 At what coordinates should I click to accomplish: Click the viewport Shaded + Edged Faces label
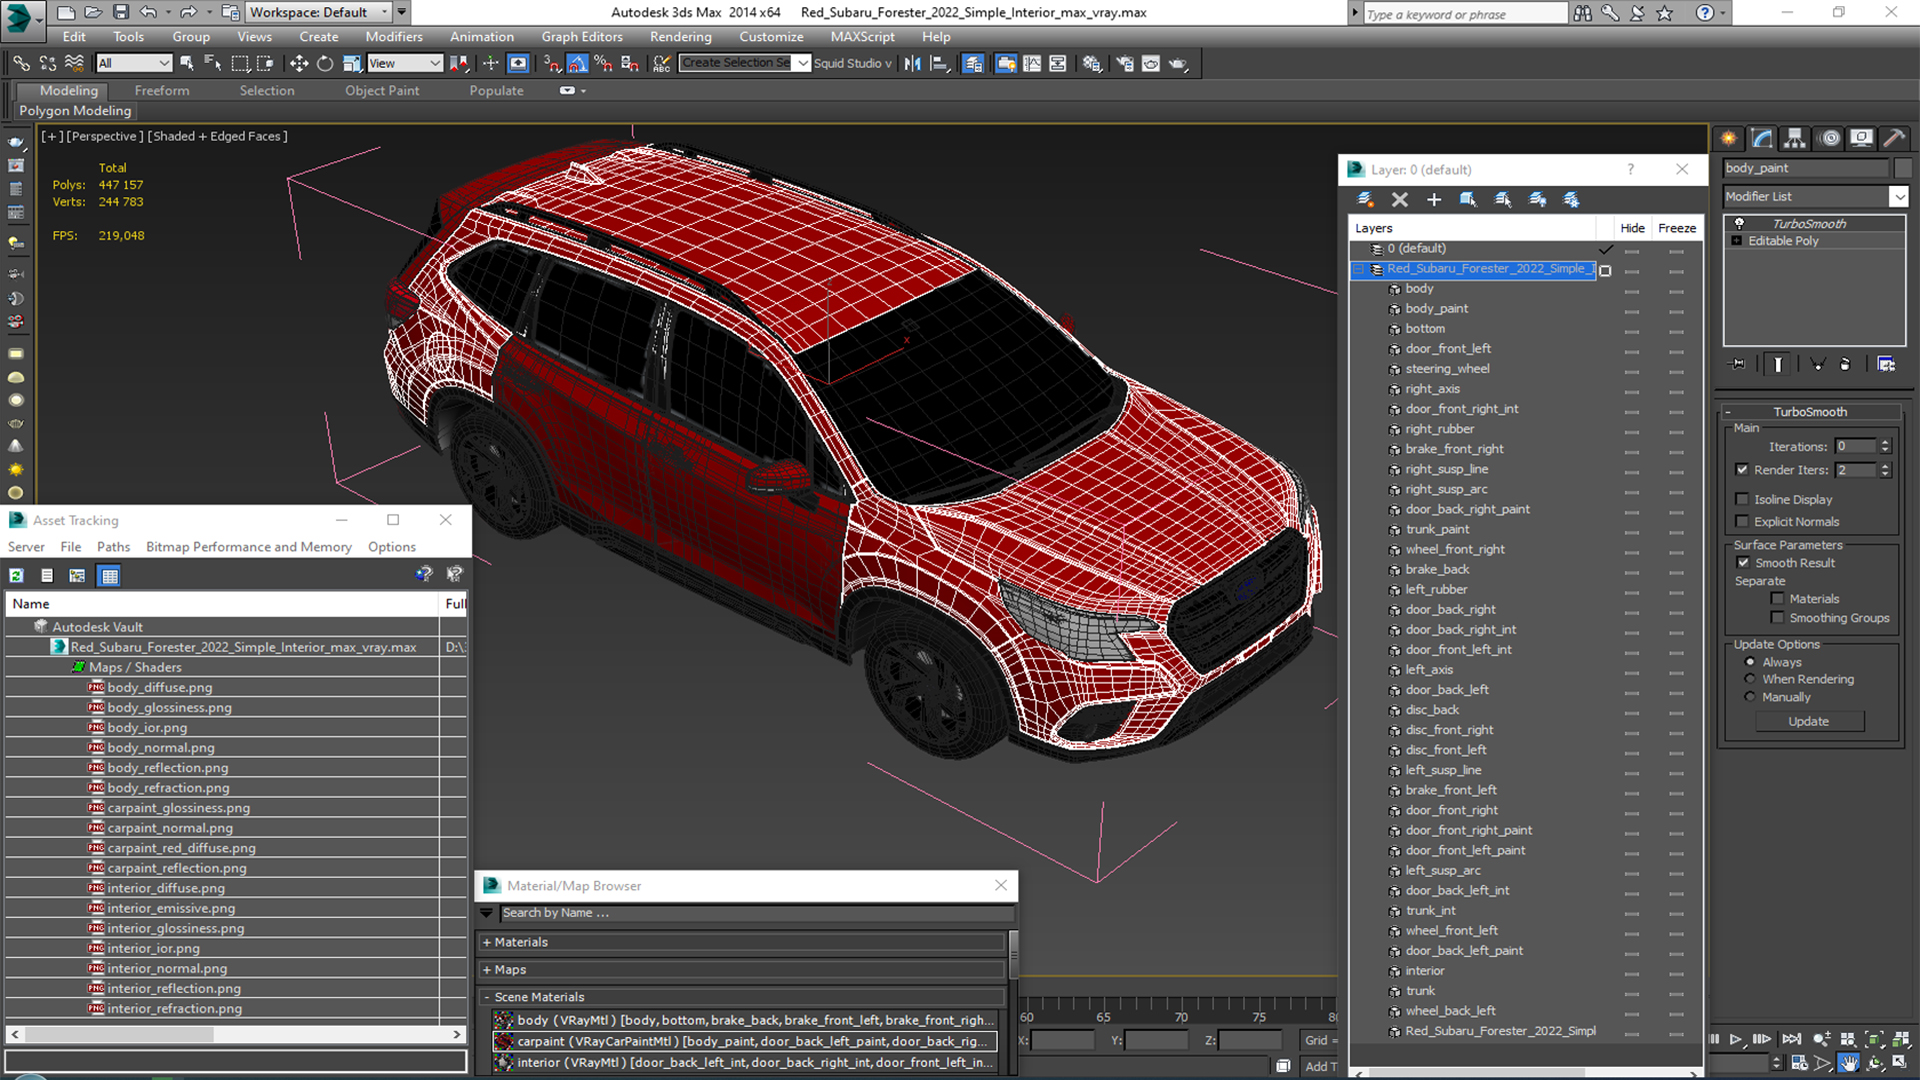(217, 136)
